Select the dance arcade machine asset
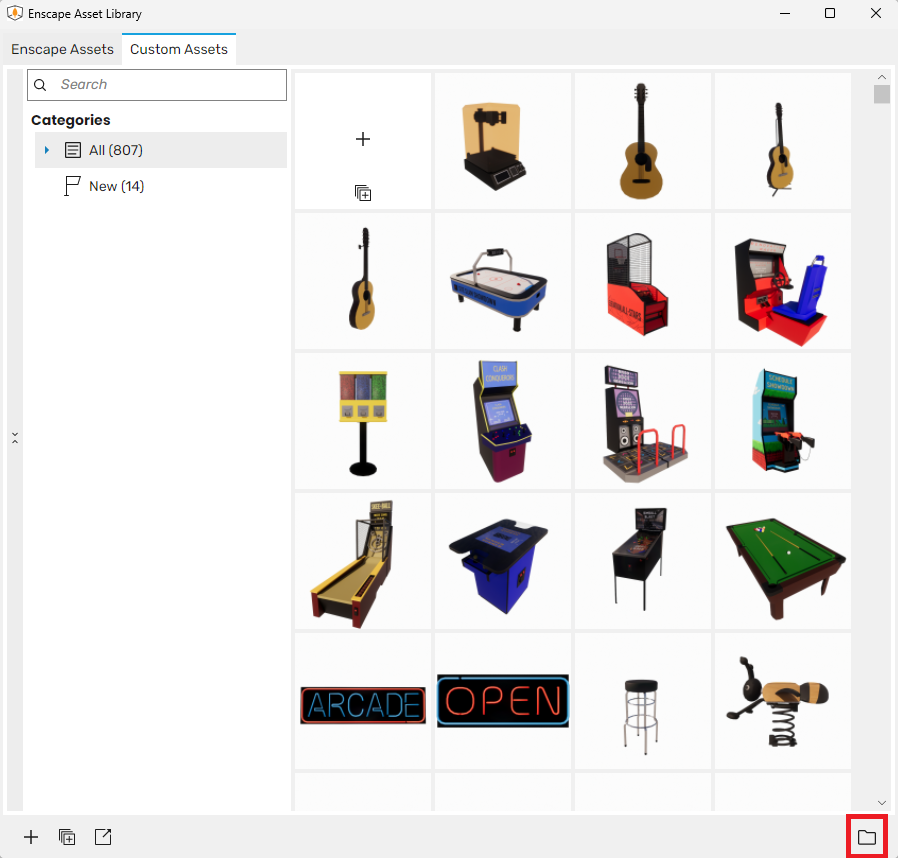898x858 pixels. [643, 421]
